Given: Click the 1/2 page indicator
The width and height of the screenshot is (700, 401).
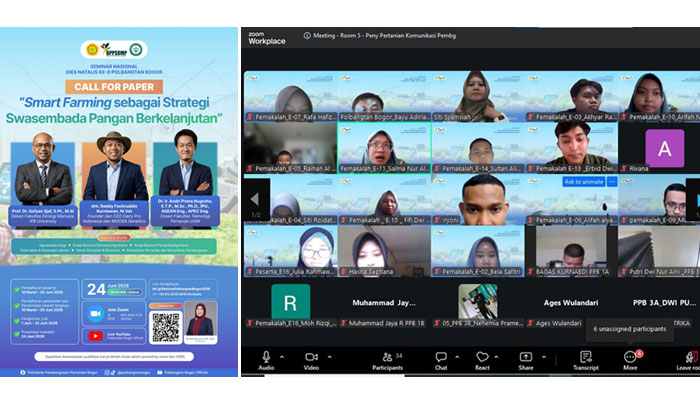Looking at the screenshot, I should pyautogui.click(x=255, y=215).
